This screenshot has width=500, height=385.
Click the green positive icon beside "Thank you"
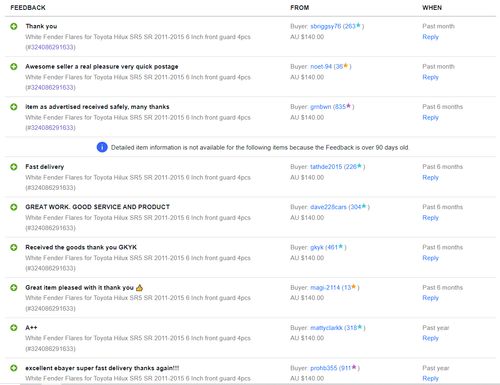14,26
